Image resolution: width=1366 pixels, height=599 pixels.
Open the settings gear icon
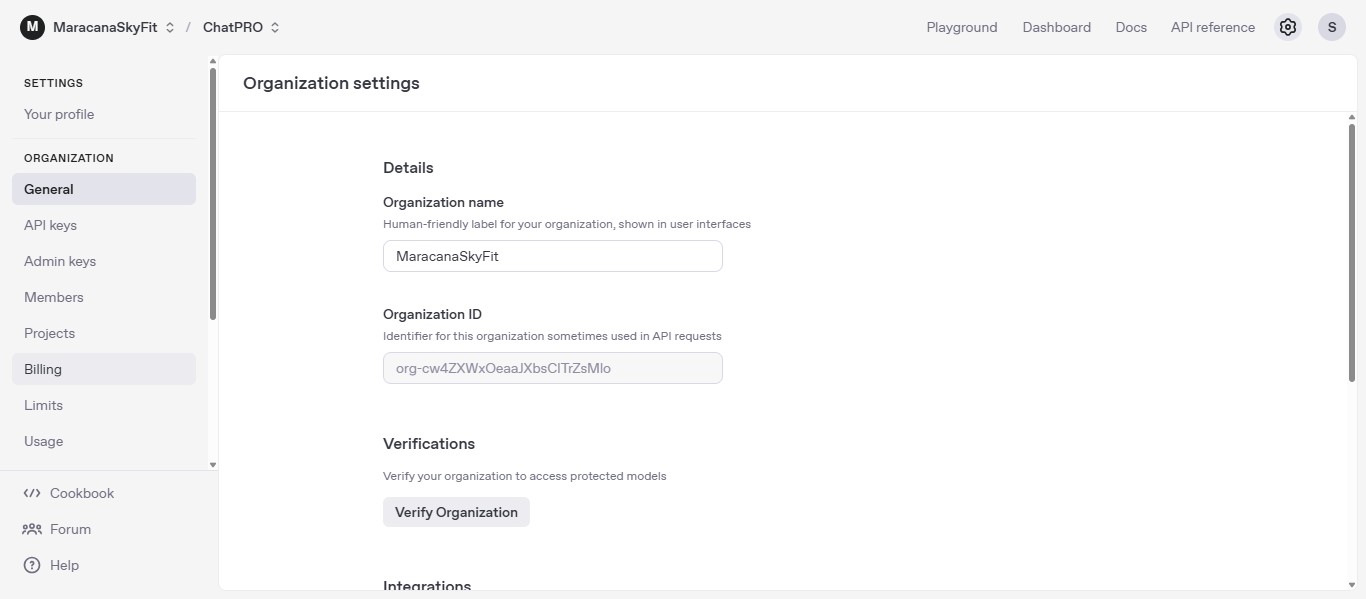1288,27
